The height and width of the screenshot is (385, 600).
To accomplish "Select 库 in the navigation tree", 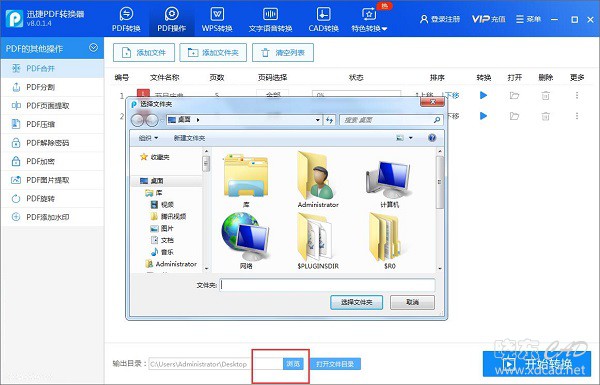I will click(x=154, y=193).
